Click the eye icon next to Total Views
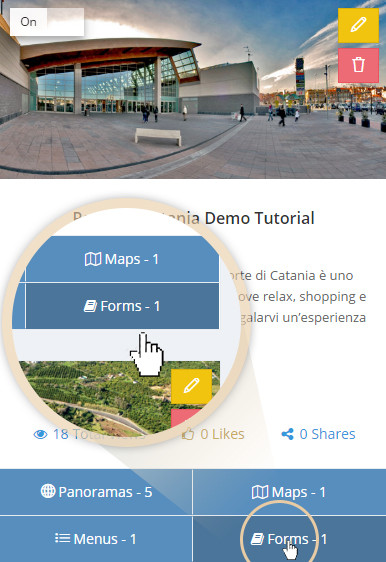The height and width of the screenshot is (562, 386). [x=40, y=434]
